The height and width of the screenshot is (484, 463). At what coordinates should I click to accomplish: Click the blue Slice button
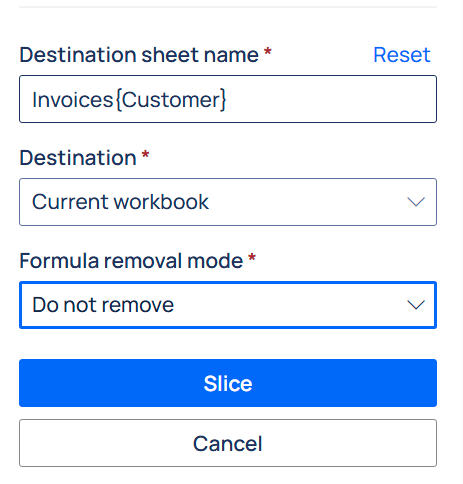coord(228,383)
